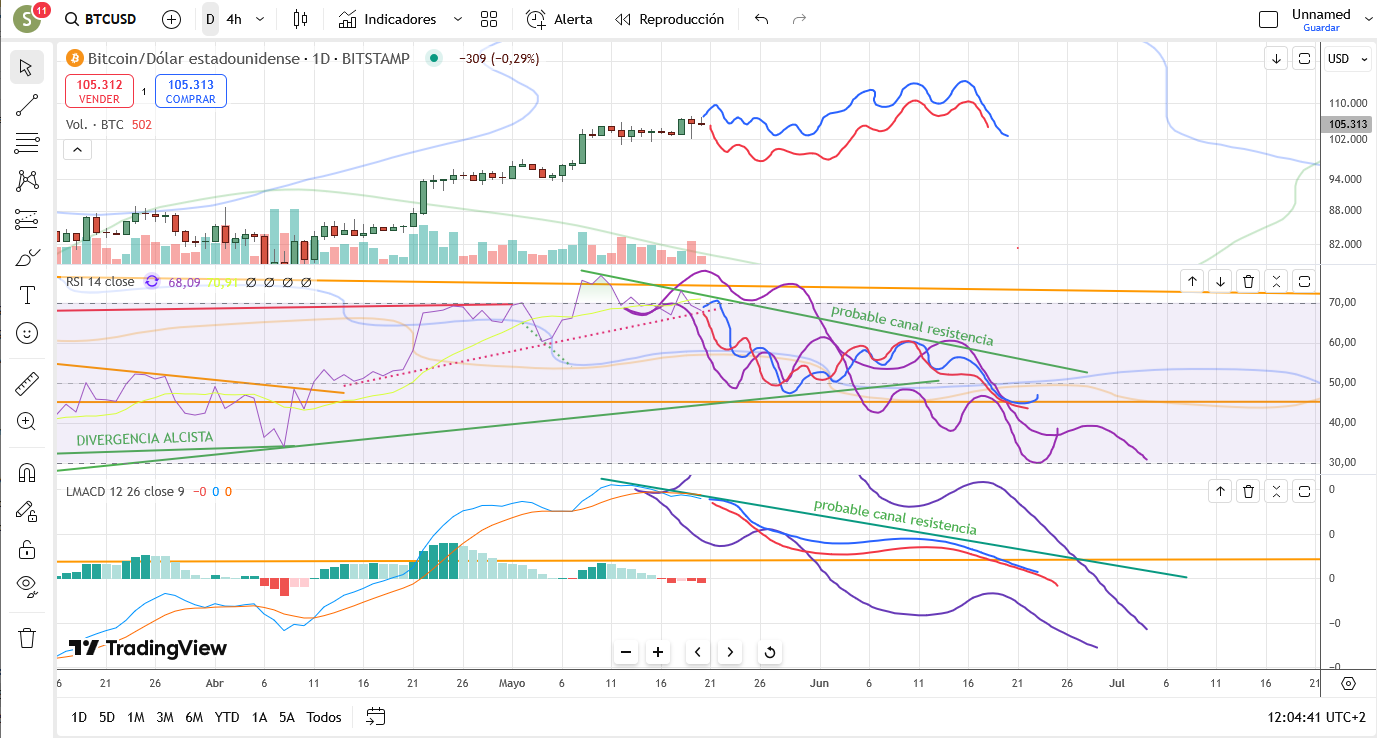Open the emoji icons tool
This screenshot has height=738, width=1377.
[27, 333]
